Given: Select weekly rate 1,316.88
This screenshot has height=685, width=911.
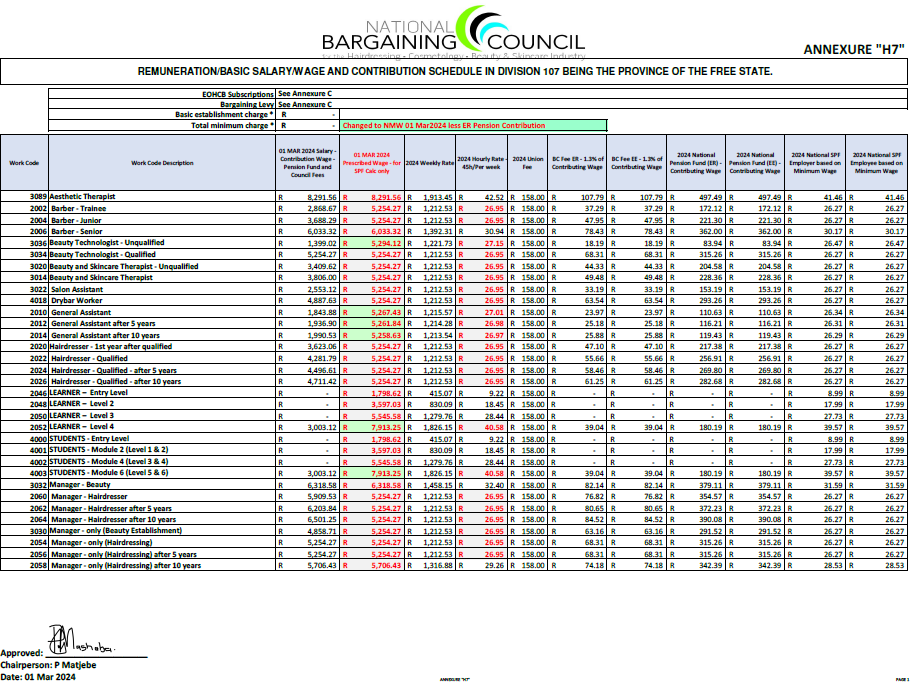Looking at the screenshot, I should (x=437, y=565).
